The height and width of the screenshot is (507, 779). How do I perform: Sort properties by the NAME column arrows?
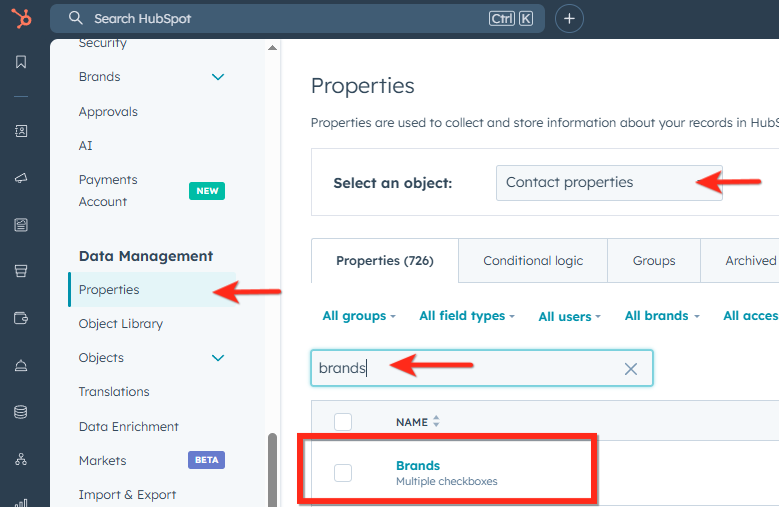[436, 422]
